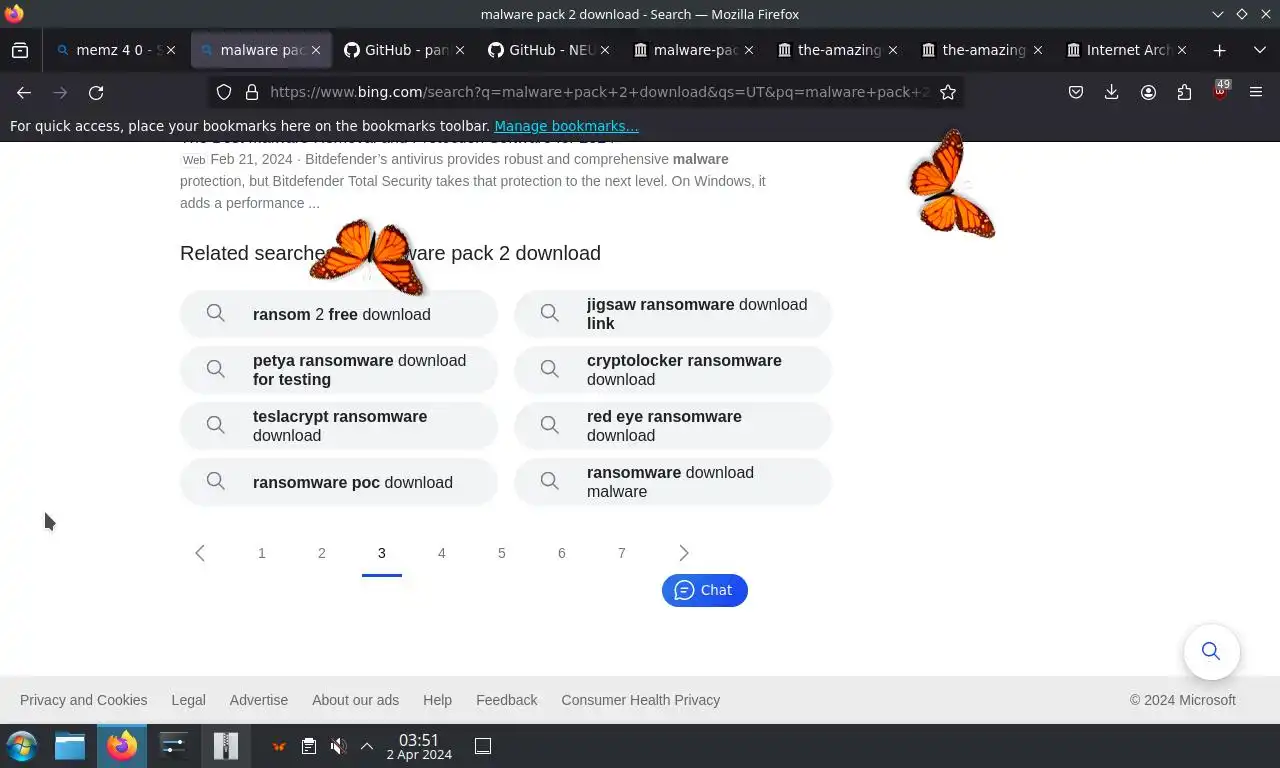Show desktop button beside clock

(x=483, y=746)
